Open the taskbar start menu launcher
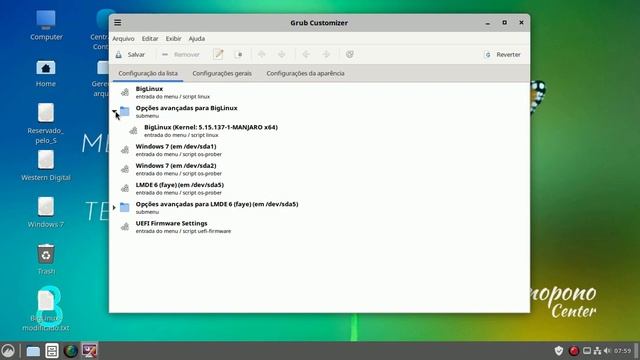The width and height of the screenshot is (640, 360). tap(8, 351)
